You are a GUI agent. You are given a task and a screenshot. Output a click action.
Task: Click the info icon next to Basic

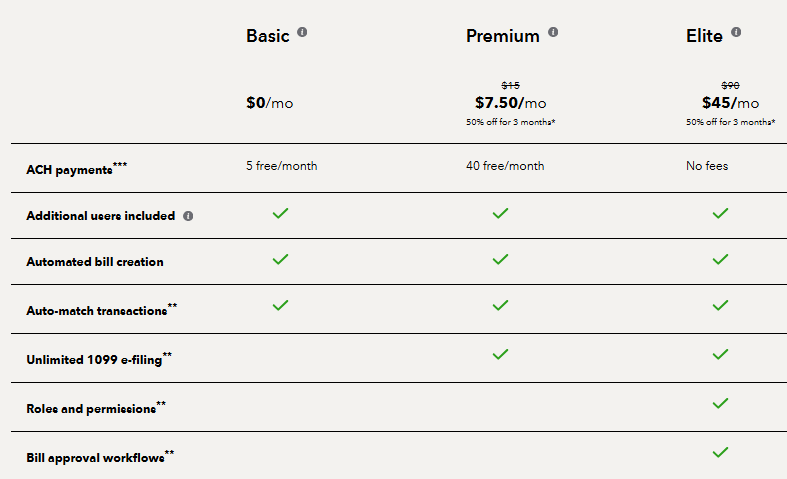pyautogui.click(x=302, y=32)
